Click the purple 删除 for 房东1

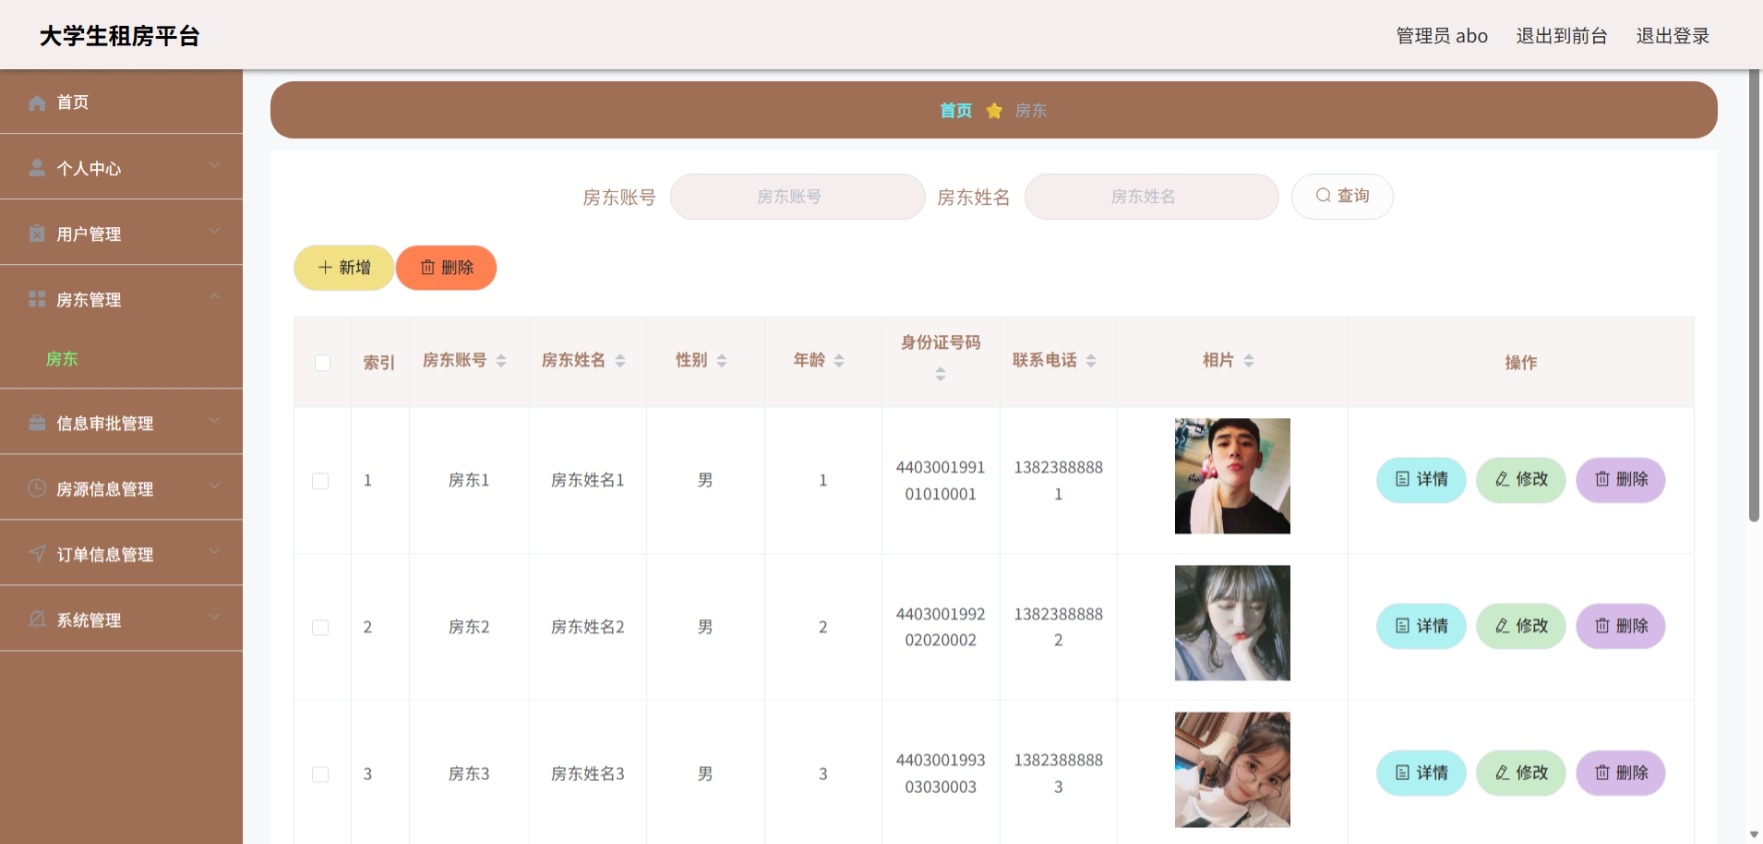click(x=1621, y=480)
